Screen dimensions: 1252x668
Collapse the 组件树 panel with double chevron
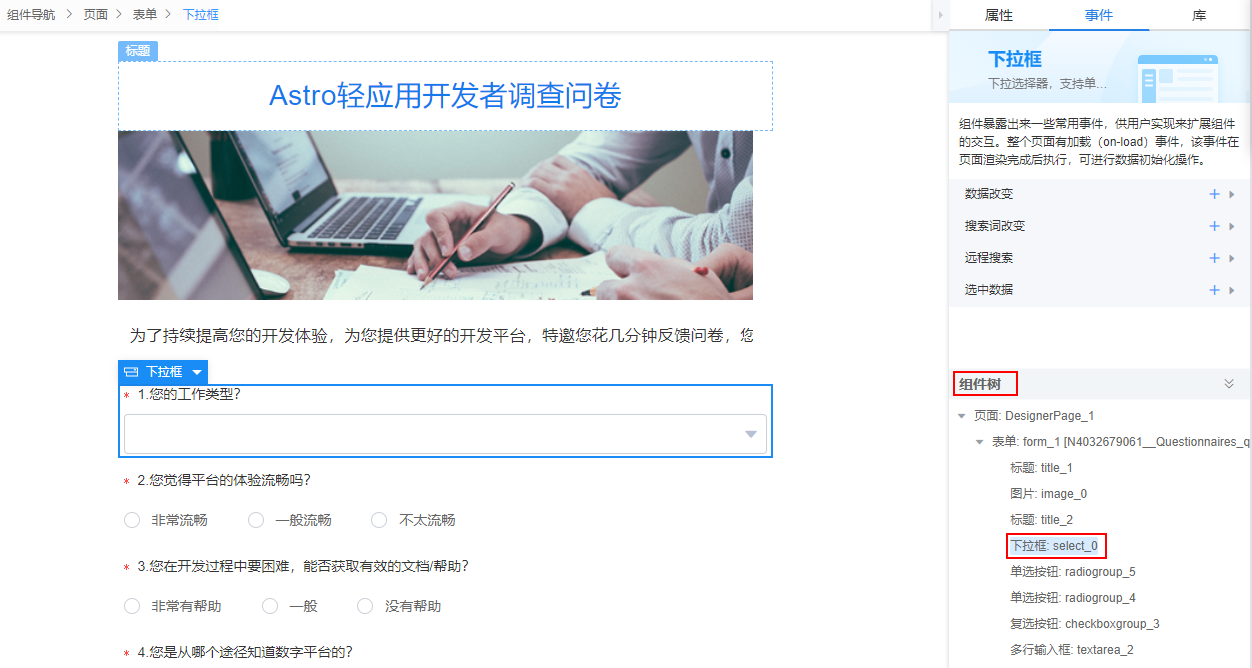(x=1229, y=383)
